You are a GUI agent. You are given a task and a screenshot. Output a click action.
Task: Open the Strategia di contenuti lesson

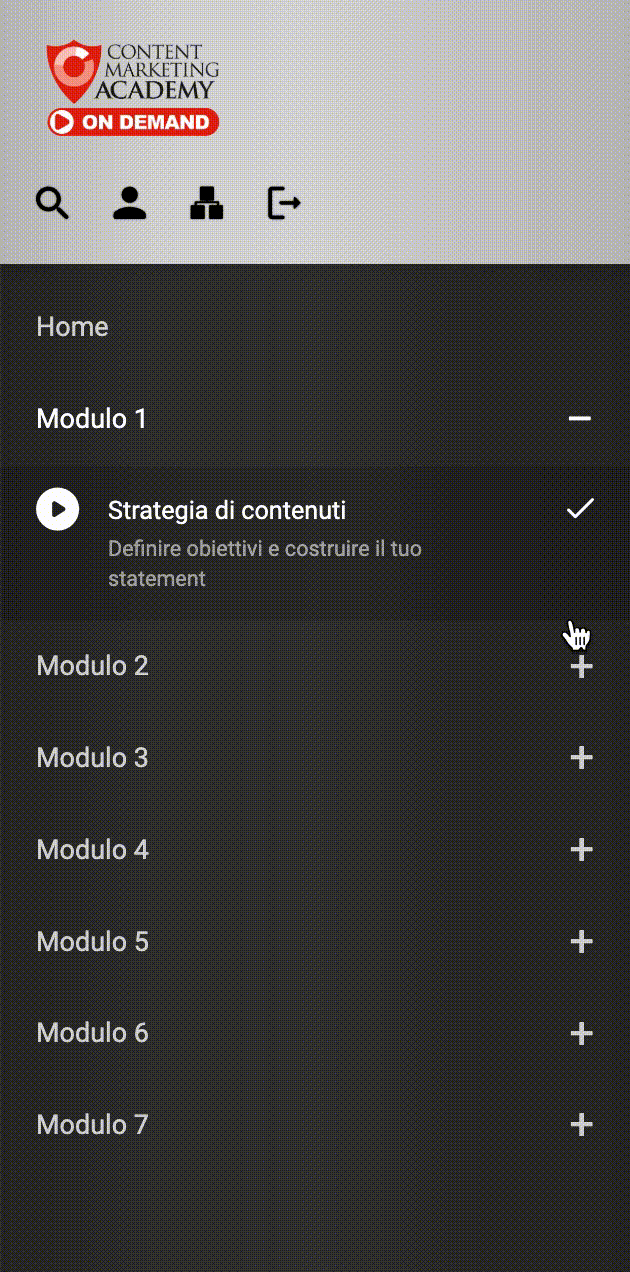(x=227, y=510)
